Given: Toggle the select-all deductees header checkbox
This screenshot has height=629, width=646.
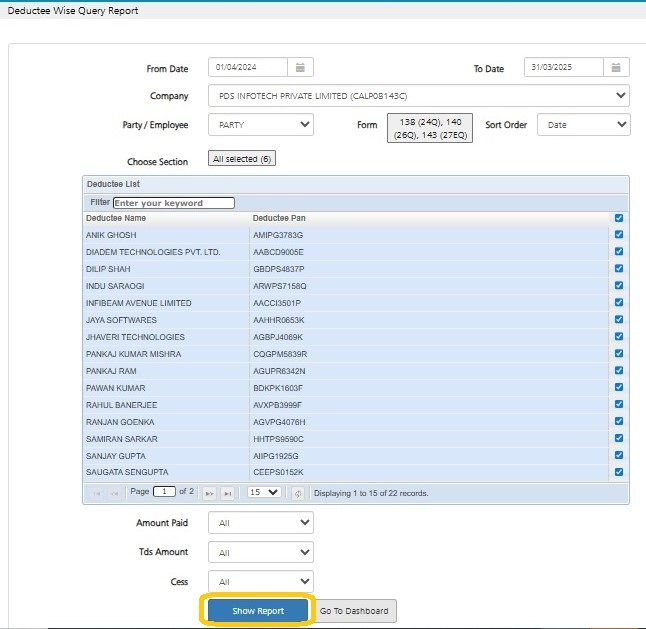Looking at the screenshot, I should pos(619,218).
